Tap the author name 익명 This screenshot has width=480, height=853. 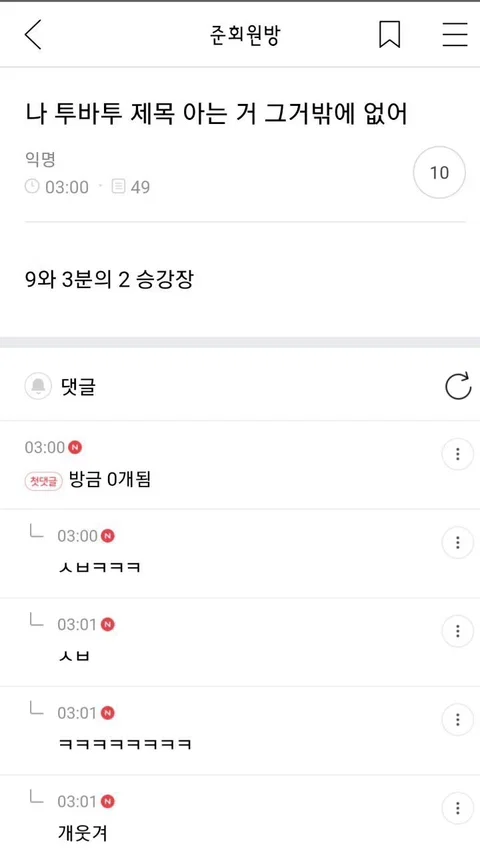pyautogui.click(x=41, y=159)
